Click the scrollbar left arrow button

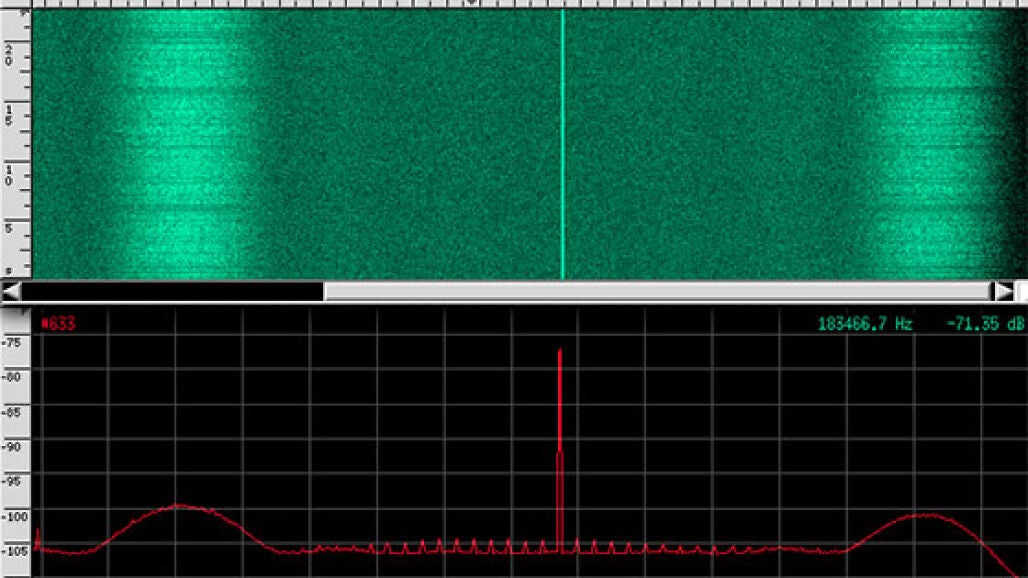(11, 291)
